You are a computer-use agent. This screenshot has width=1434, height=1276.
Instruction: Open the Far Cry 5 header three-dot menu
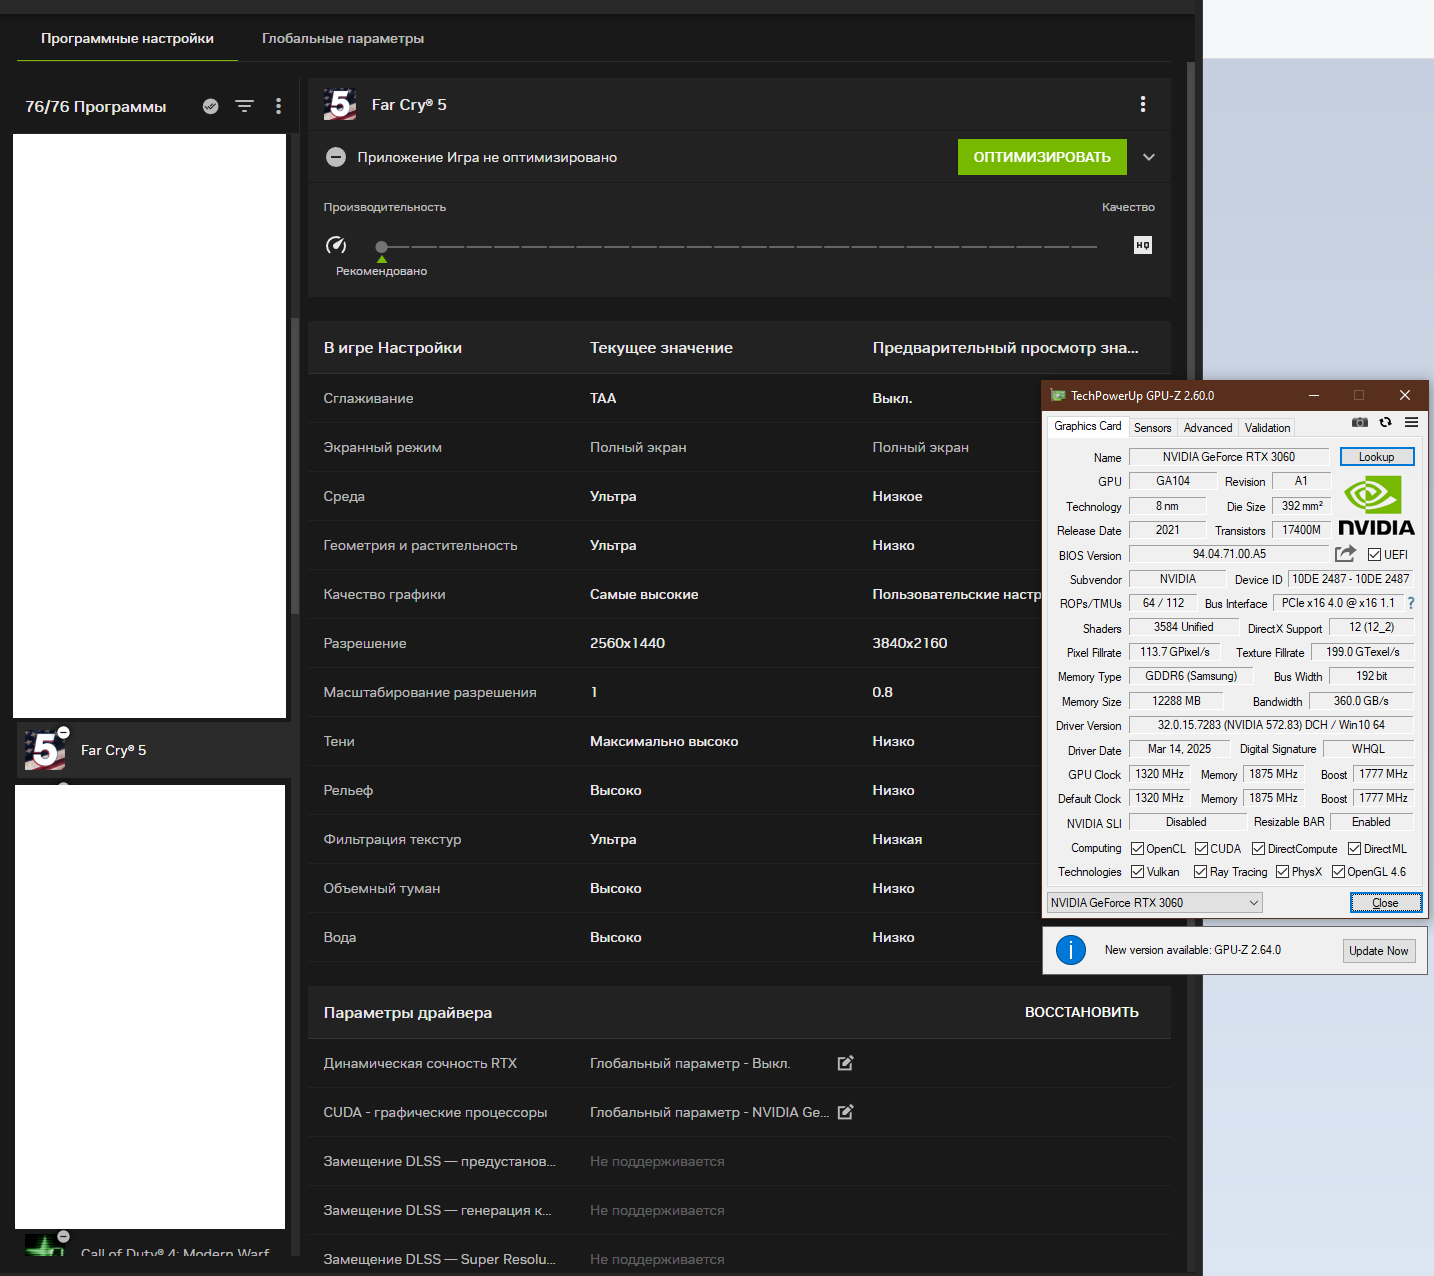pyautogui.click(x=1143, y=104)
